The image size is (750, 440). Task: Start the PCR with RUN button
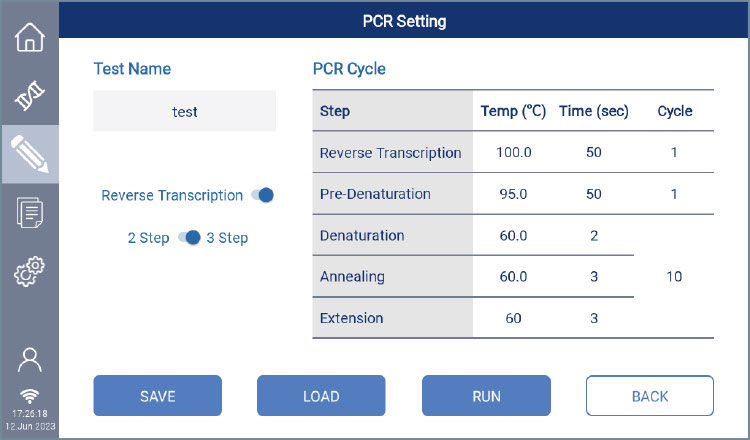[486, 396]
